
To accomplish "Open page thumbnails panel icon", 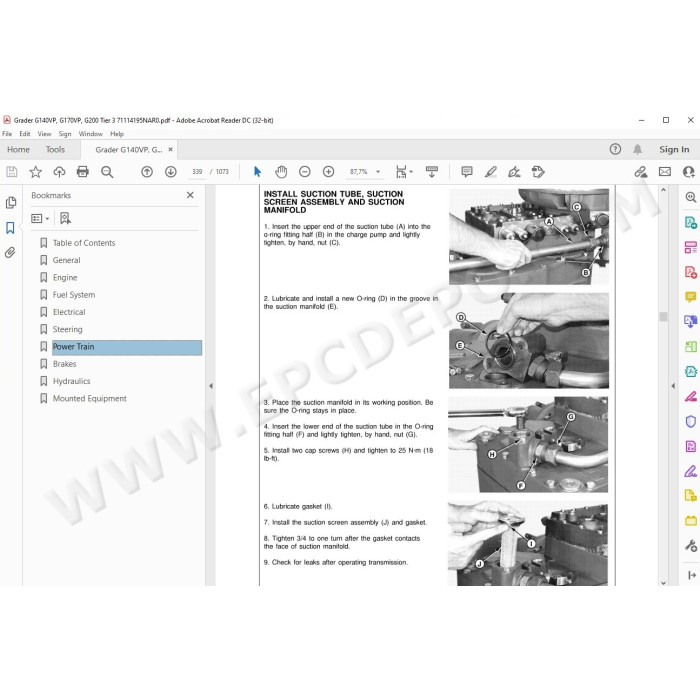I will click(11, 203).
